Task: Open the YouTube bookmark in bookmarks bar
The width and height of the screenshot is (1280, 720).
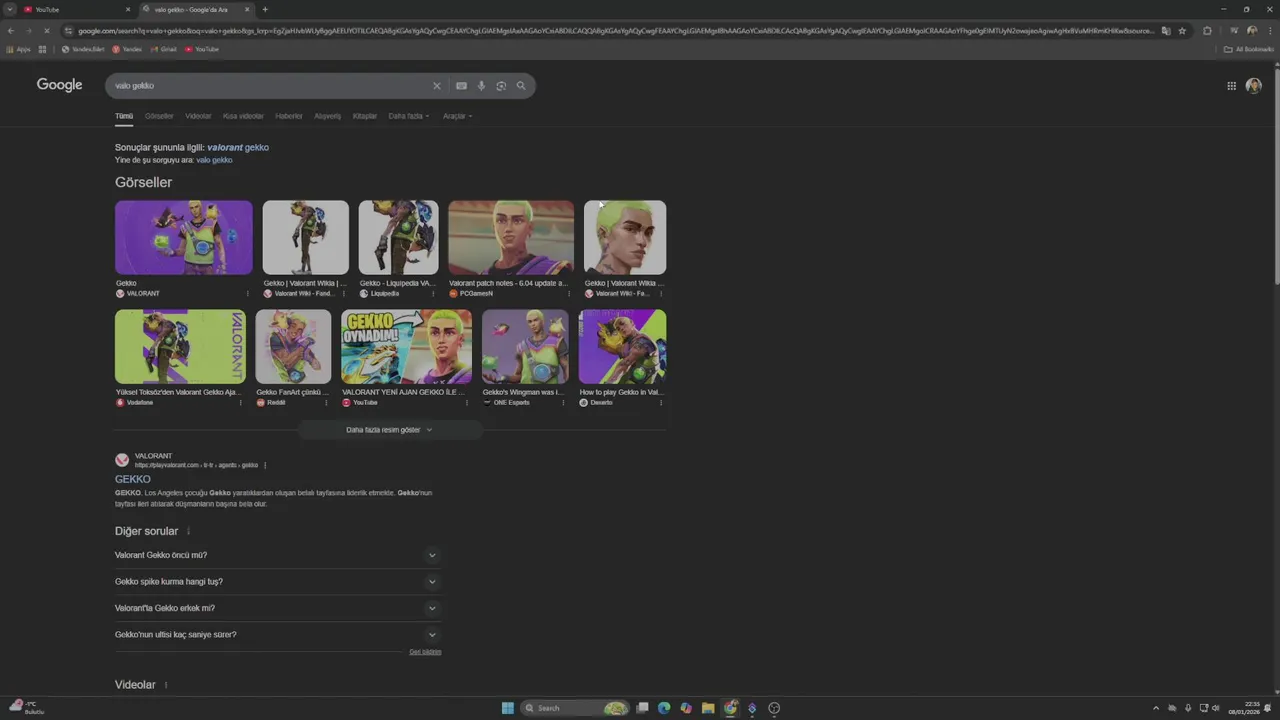Action: 201,49
